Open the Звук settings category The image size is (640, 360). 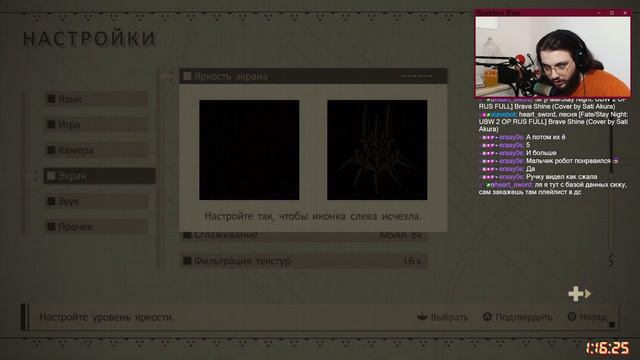click(96, 201)
